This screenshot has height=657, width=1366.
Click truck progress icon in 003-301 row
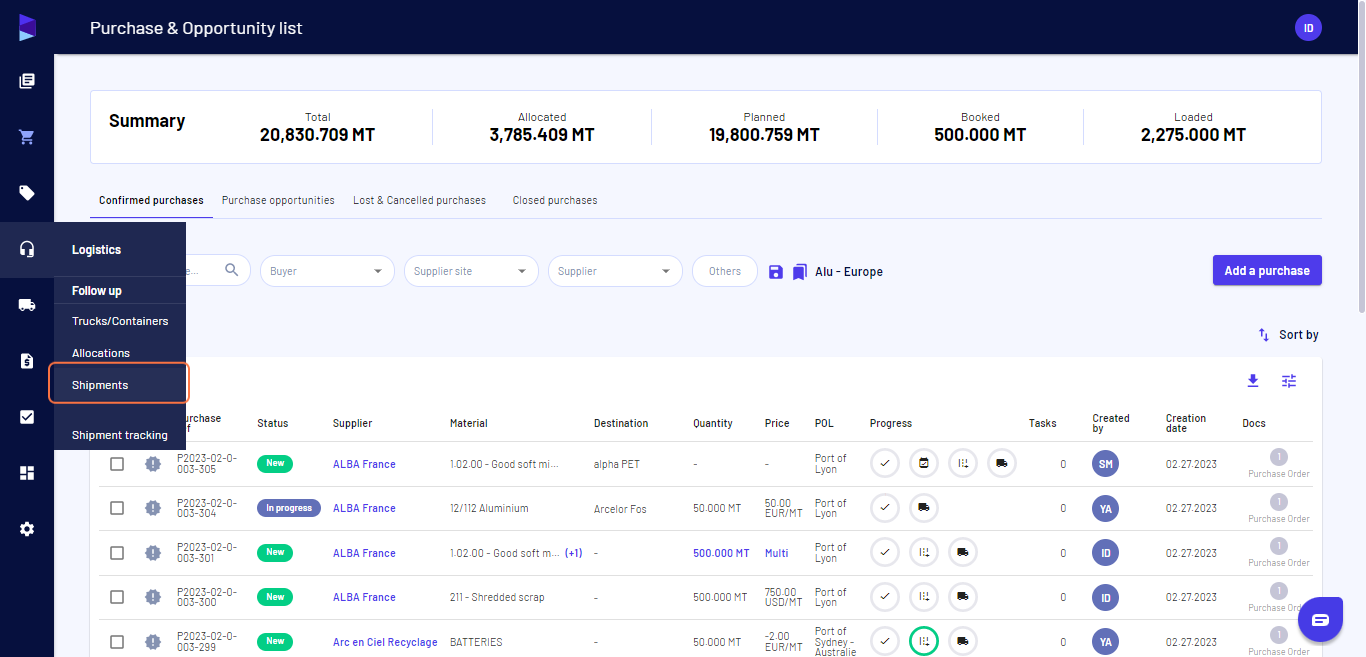963,552
